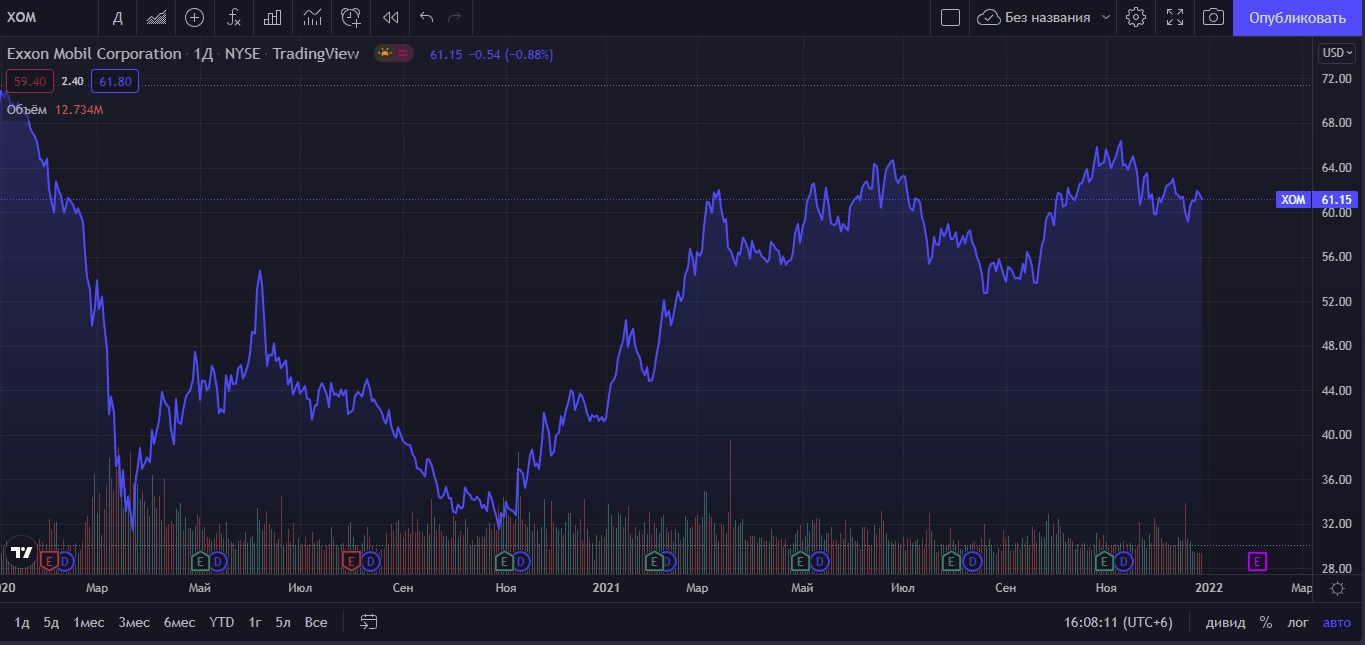1365x645 pixels.
Task: Create an alert with the alarm clock icon
Action: (351, 17)
